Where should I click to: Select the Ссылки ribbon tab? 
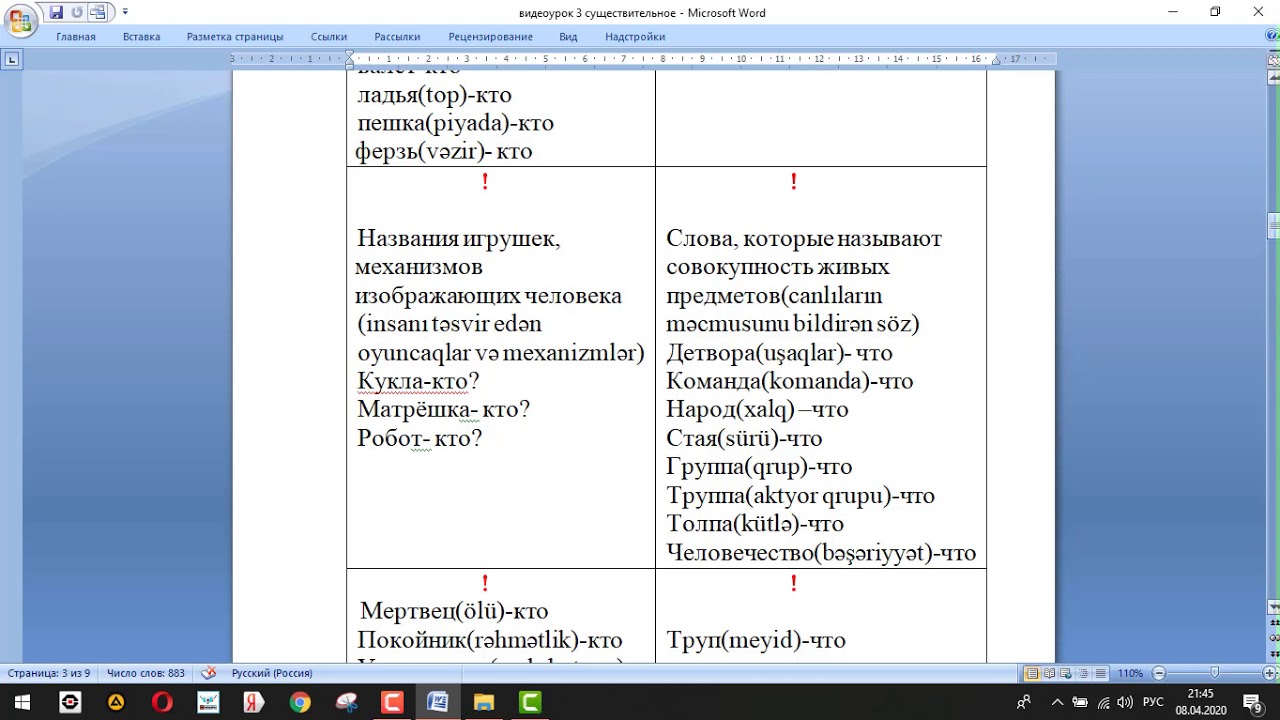click(329, 37)
